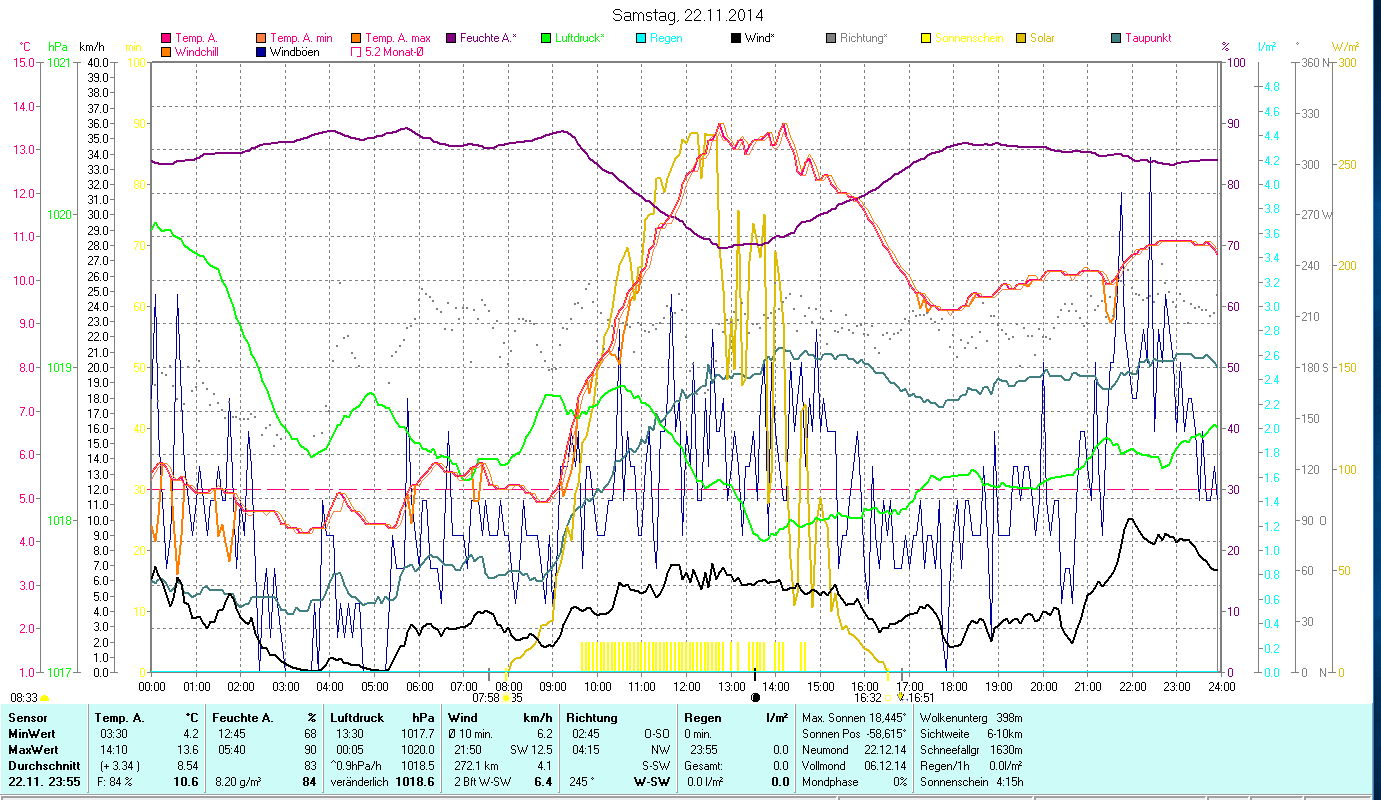1381x800 pixels.
Task: Click the maximum temperature value 13.6
Action: (x=189, y=749)
